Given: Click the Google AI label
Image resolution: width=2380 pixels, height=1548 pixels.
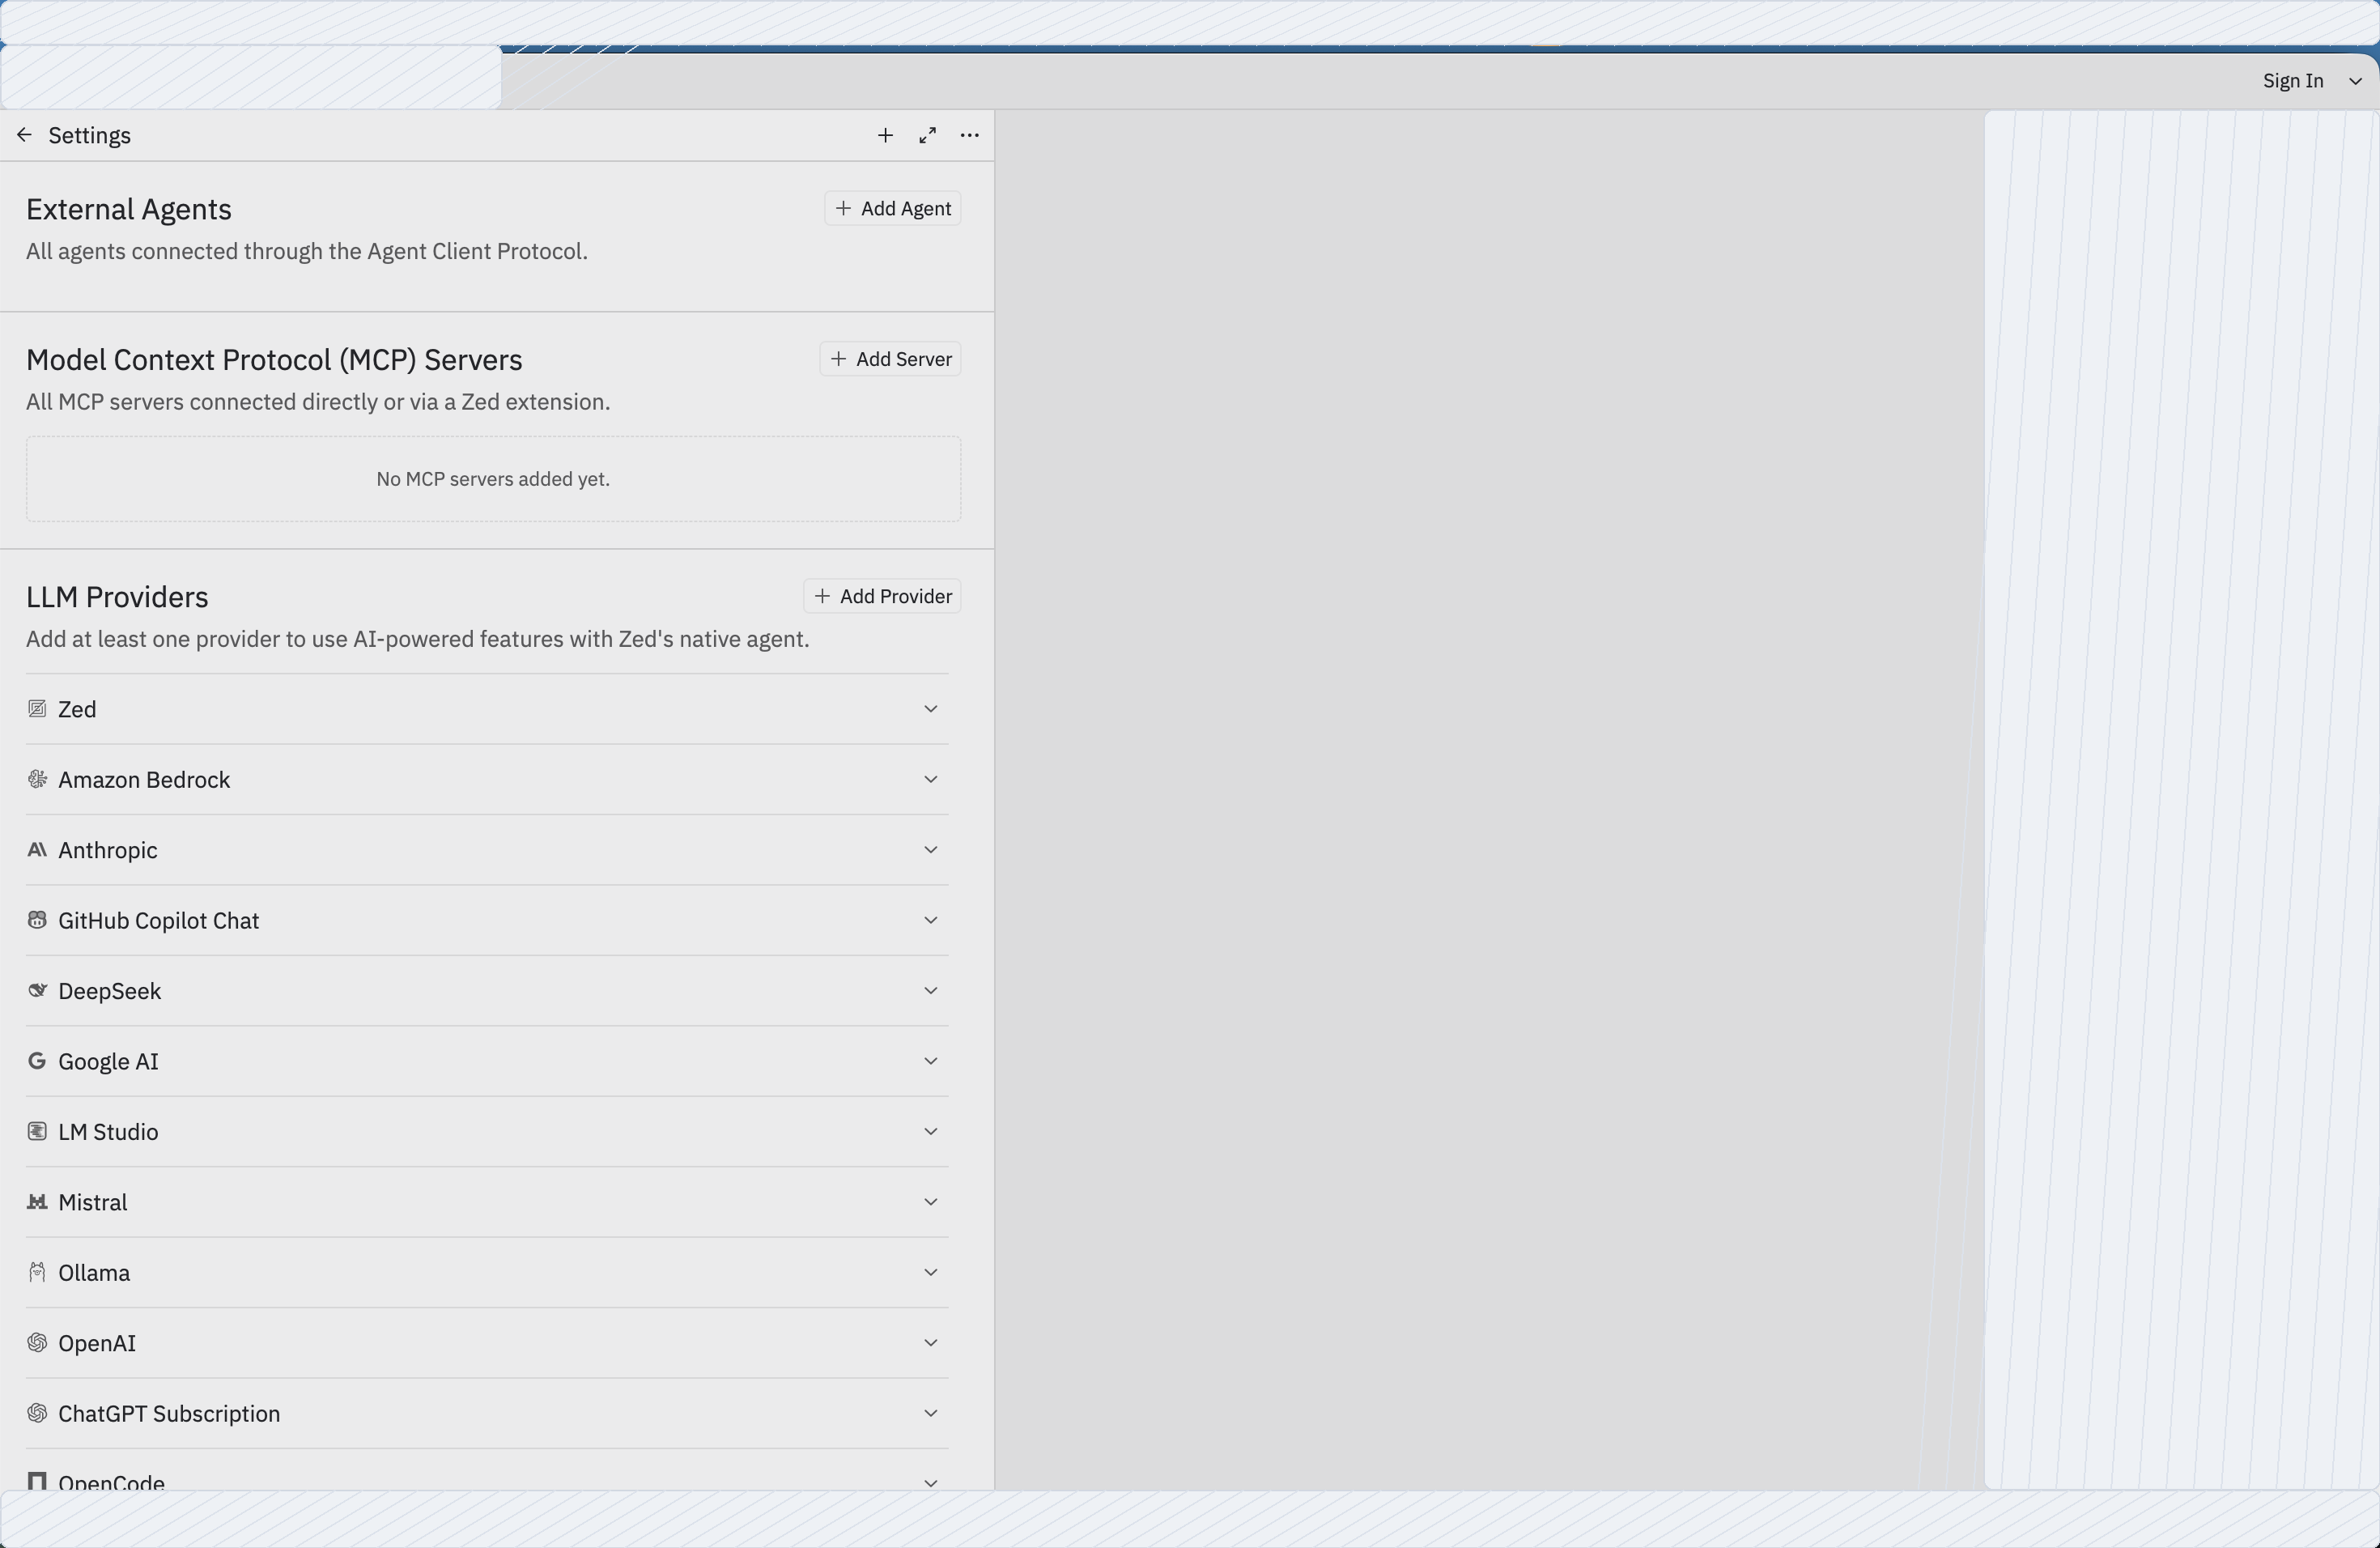Looking at the screenshot, I should tap(108, 1061).
